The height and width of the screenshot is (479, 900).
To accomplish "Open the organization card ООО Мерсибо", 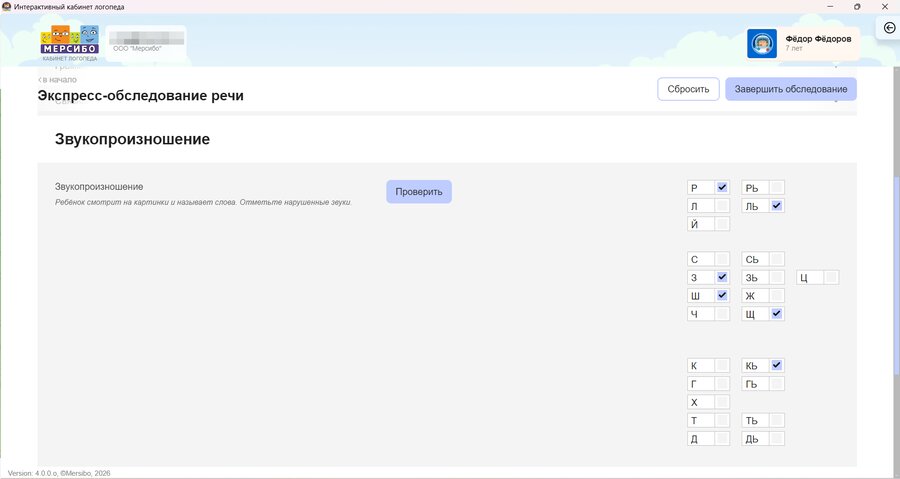I will coord(146,43).
